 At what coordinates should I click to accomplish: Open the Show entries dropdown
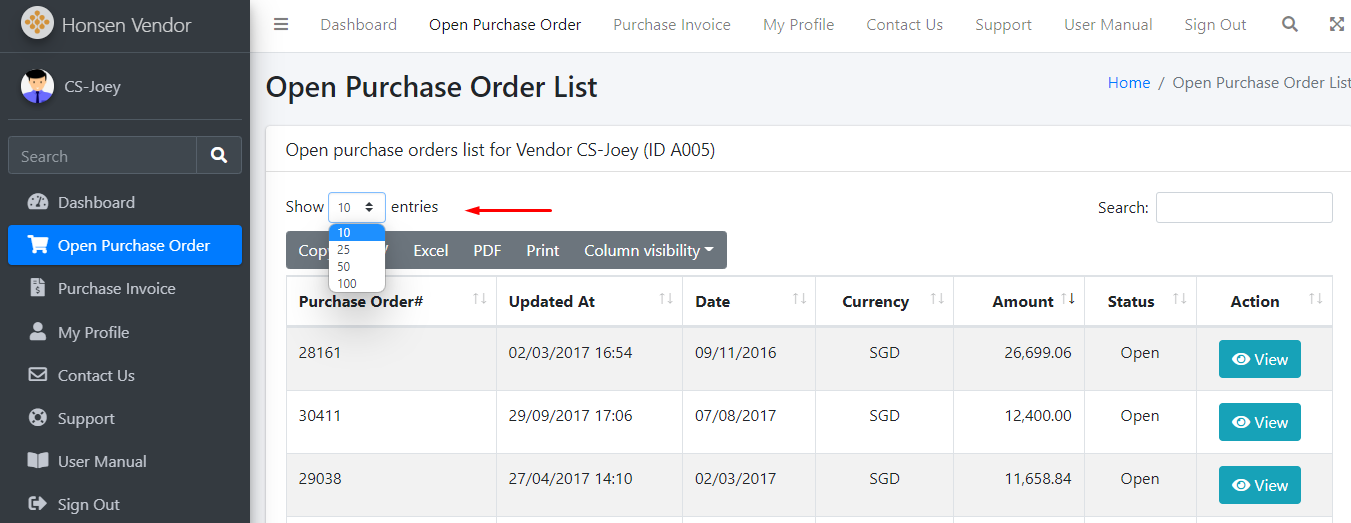[356, 207]
